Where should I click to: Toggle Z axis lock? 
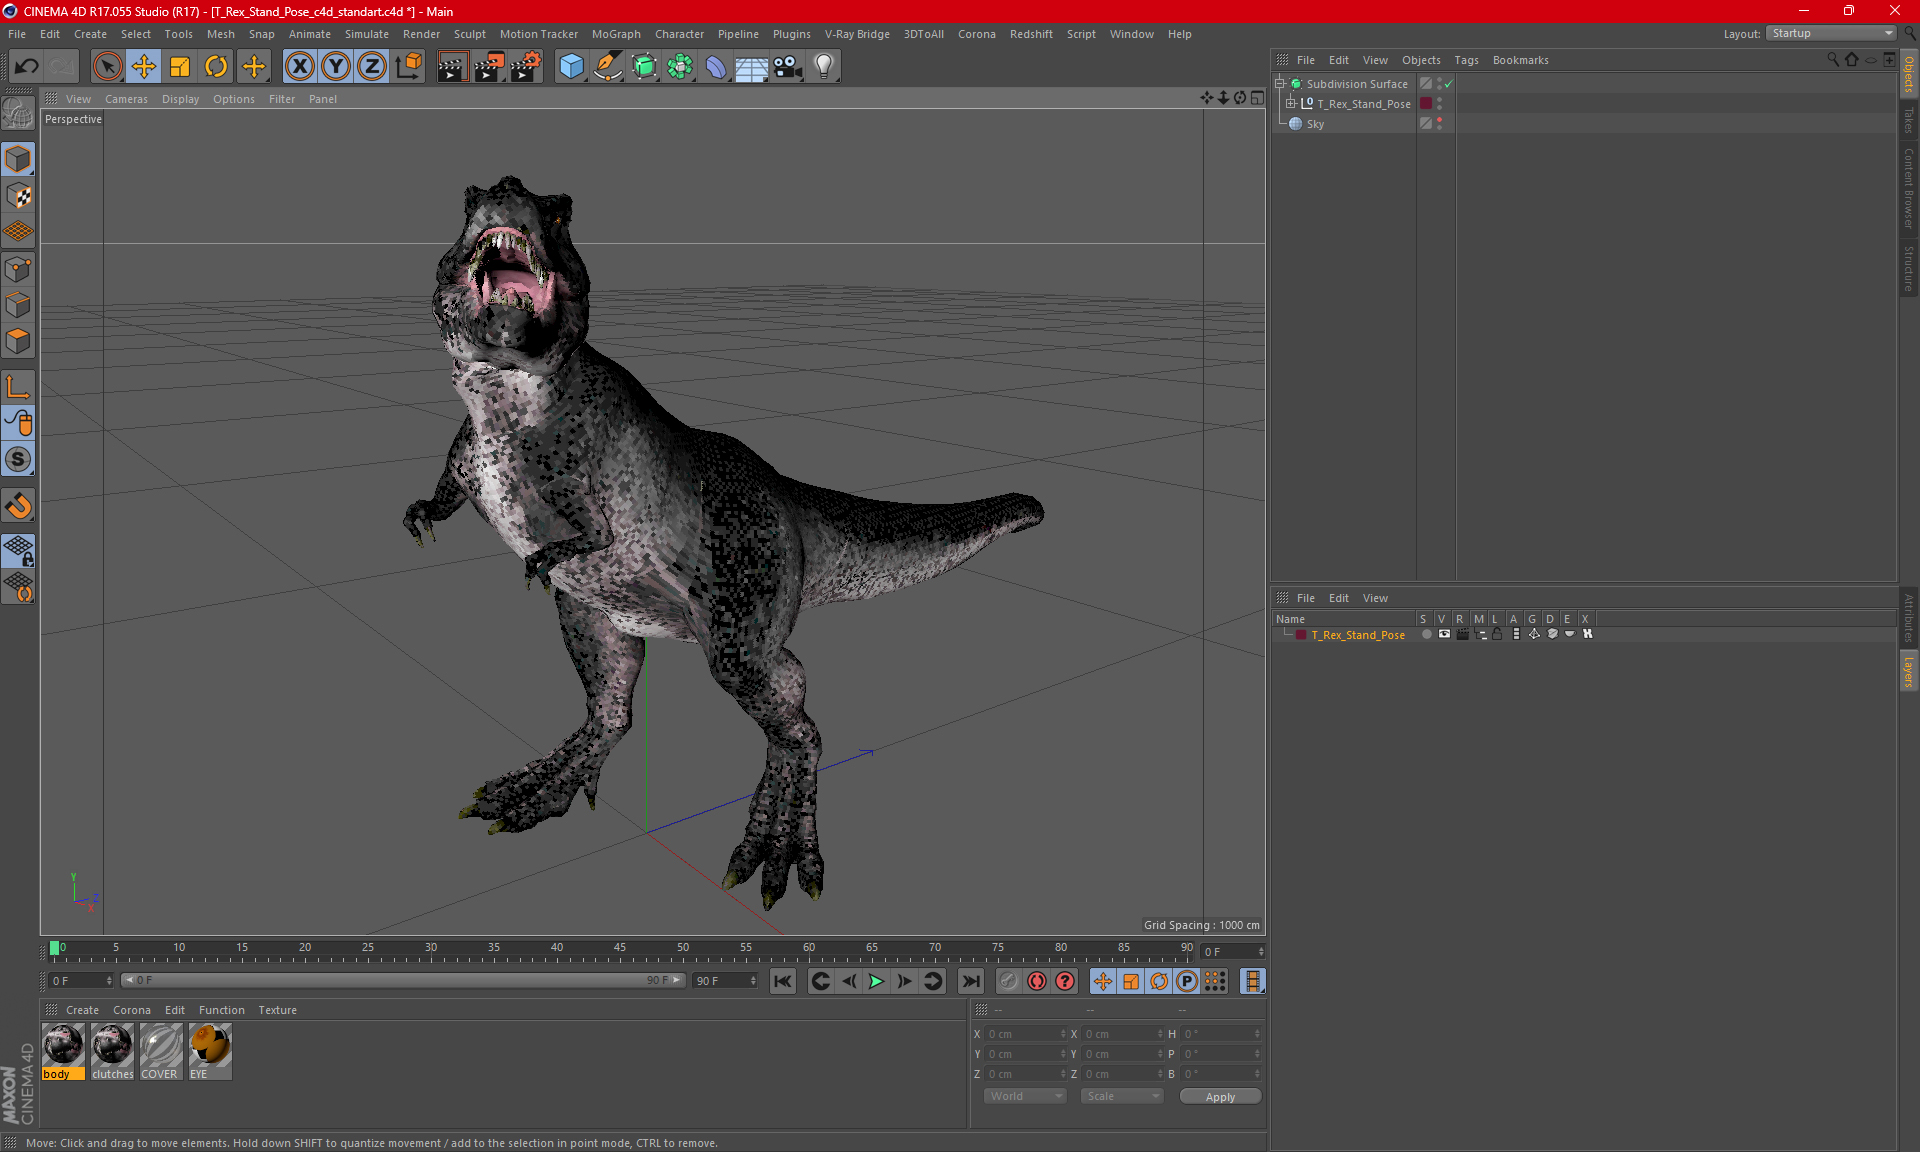pos(372,66)
